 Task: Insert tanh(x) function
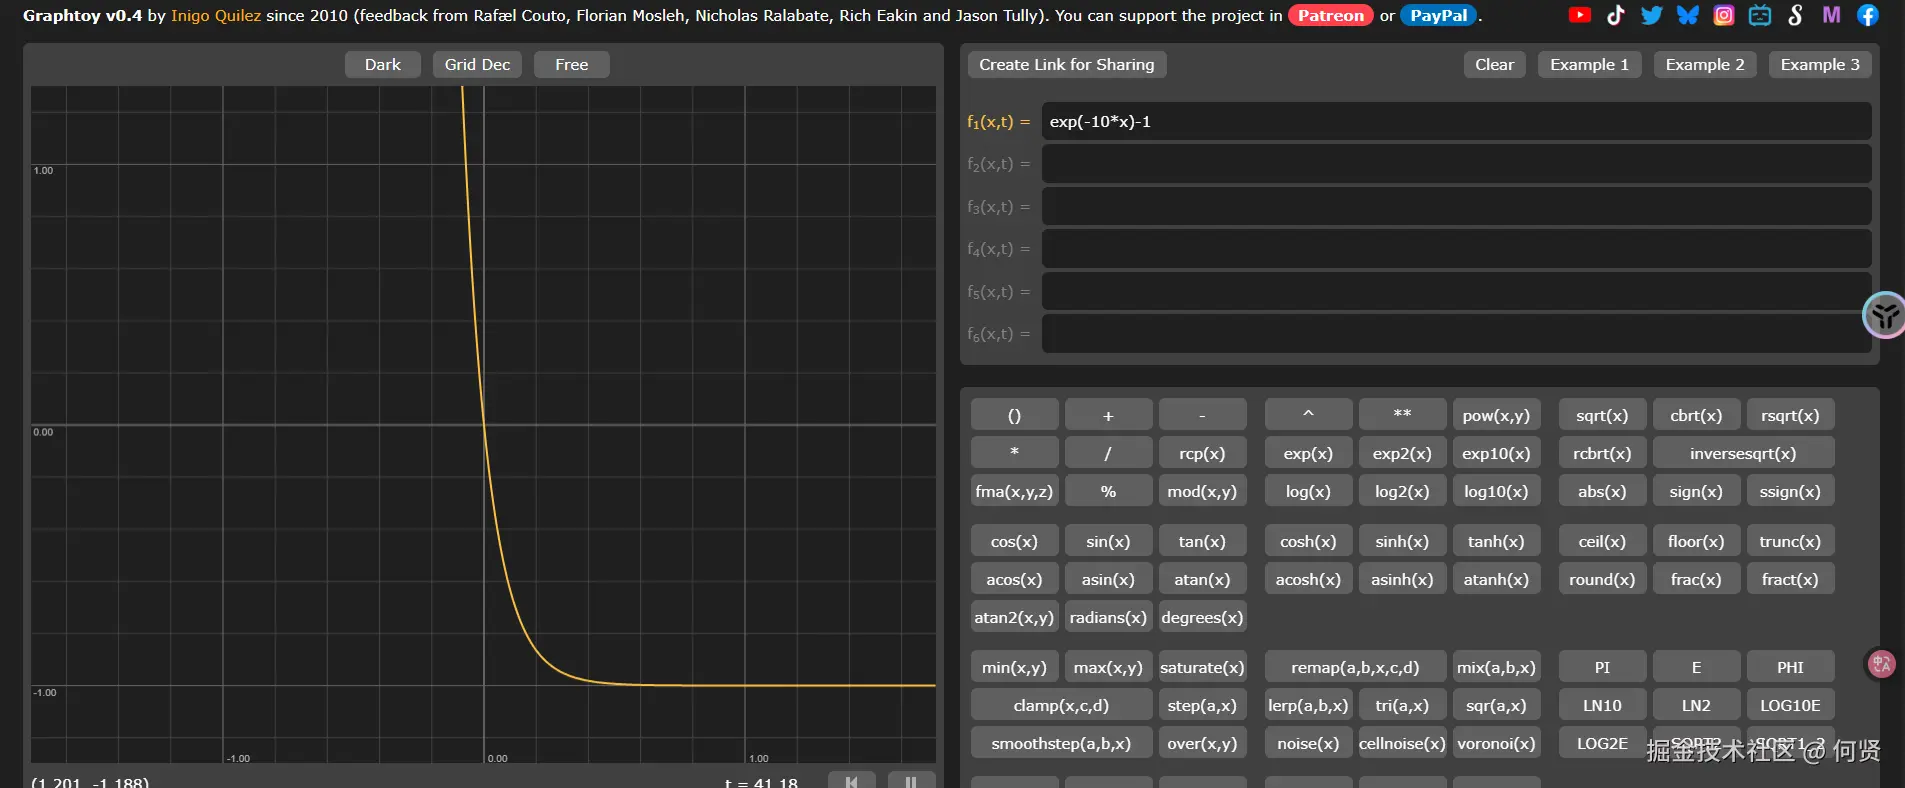pyautogui.click(x=1496, y=541)
